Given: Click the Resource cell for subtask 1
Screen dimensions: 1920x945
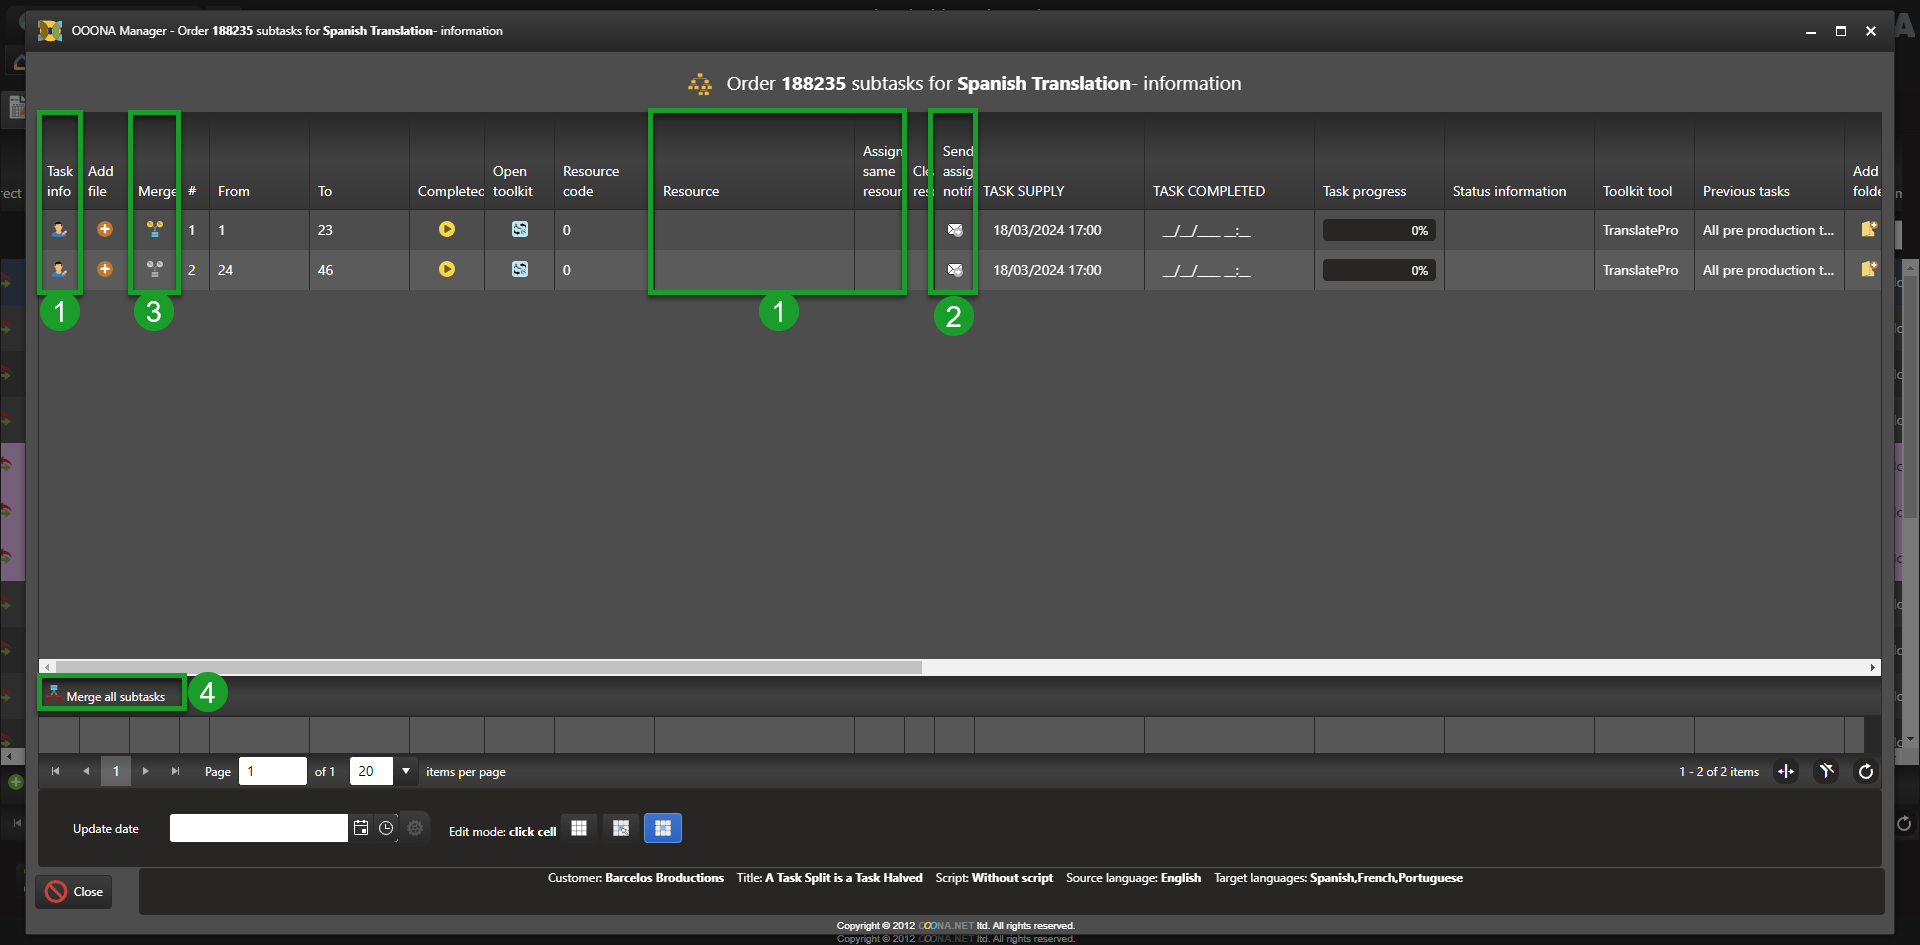Looking at the screenshot, I should click(x=753, y=230).
